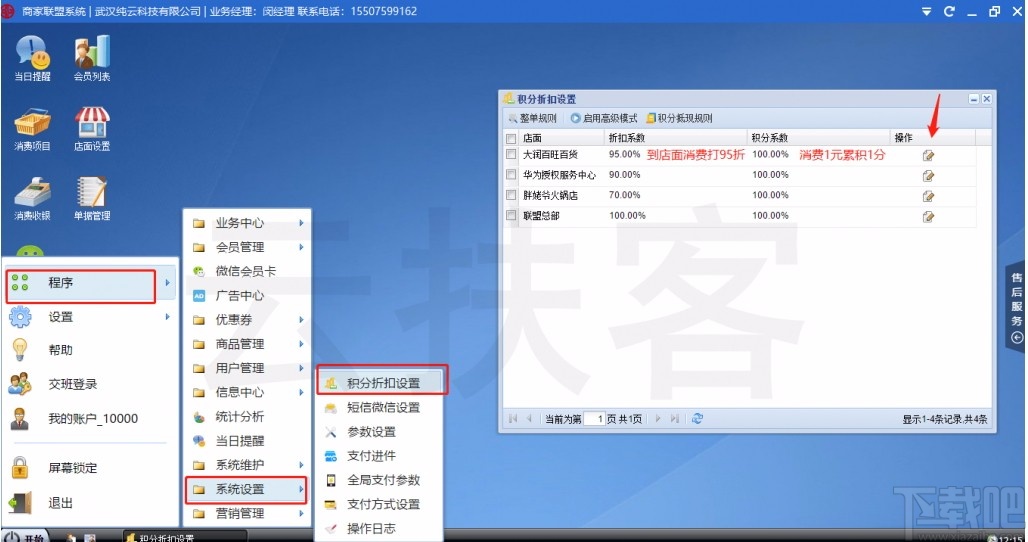Viewport: 1028px width, 542px height.
Task: Click the 70.00% discount cell
Action: click(624, 195)
